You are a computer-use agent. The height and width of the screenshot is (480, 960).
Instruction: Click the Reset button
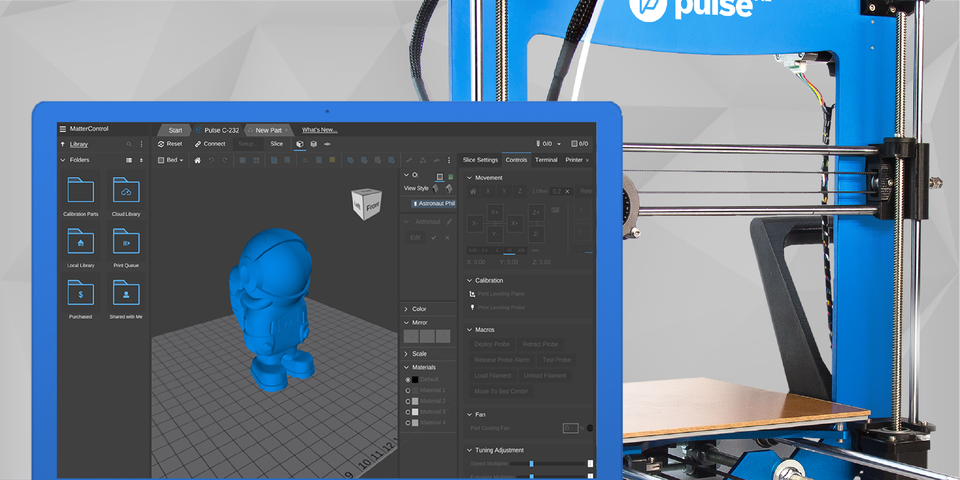point(170,144)
